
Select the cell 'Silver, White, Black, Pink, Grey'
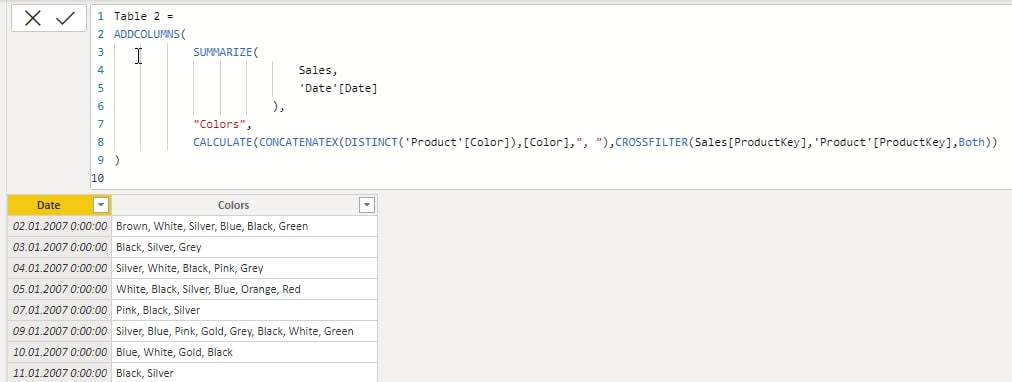(x=244, y=268)
